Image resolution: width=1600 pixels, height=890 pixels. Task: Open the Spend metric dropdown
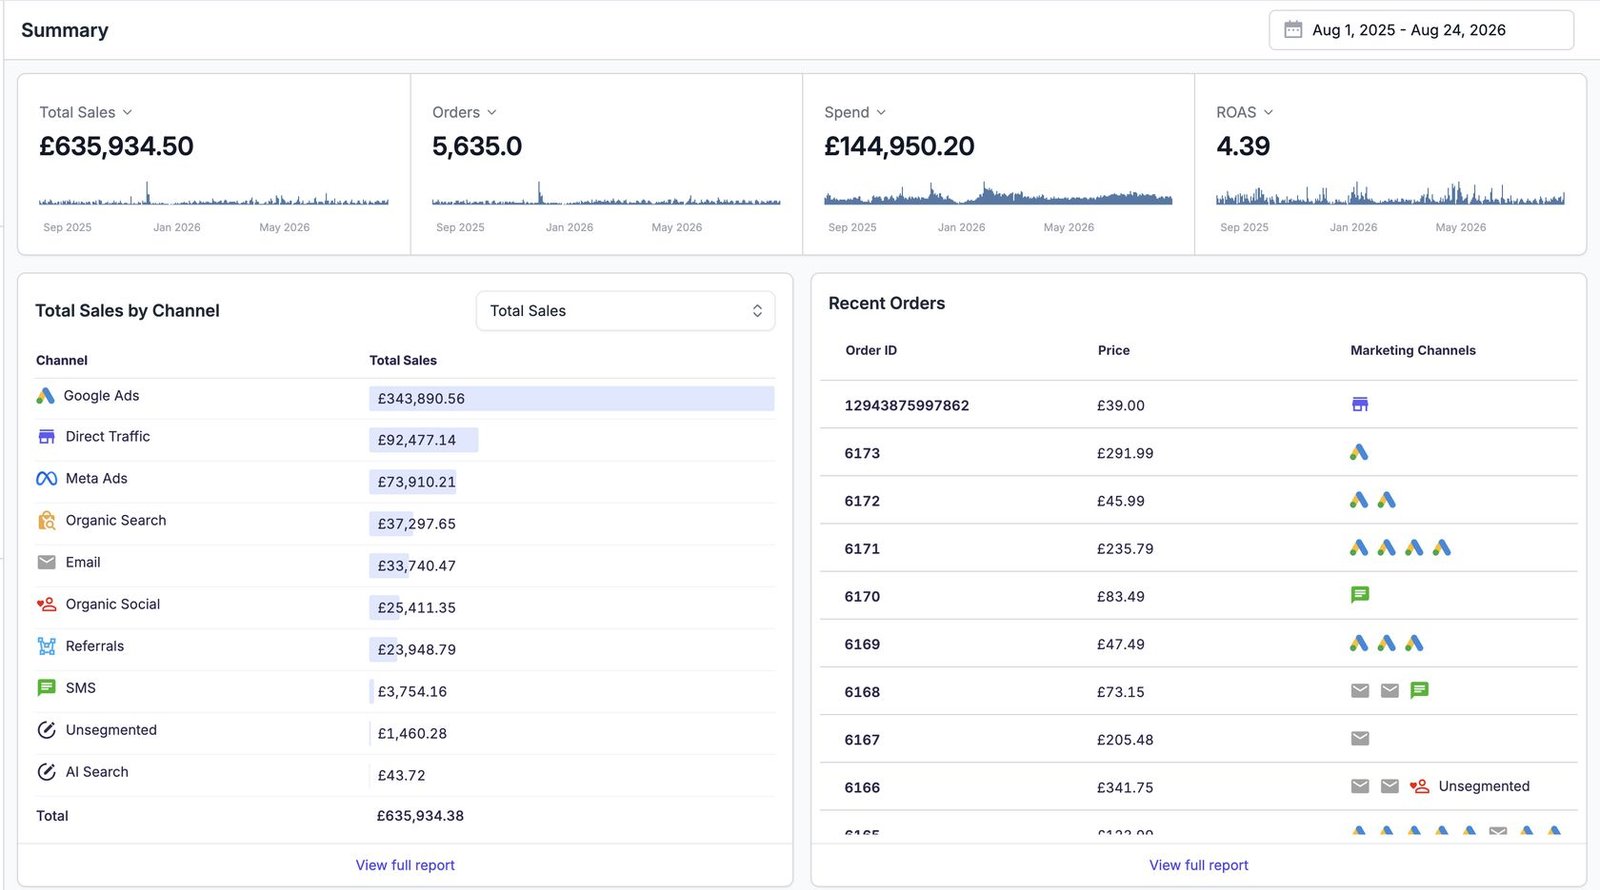point(855,113)
